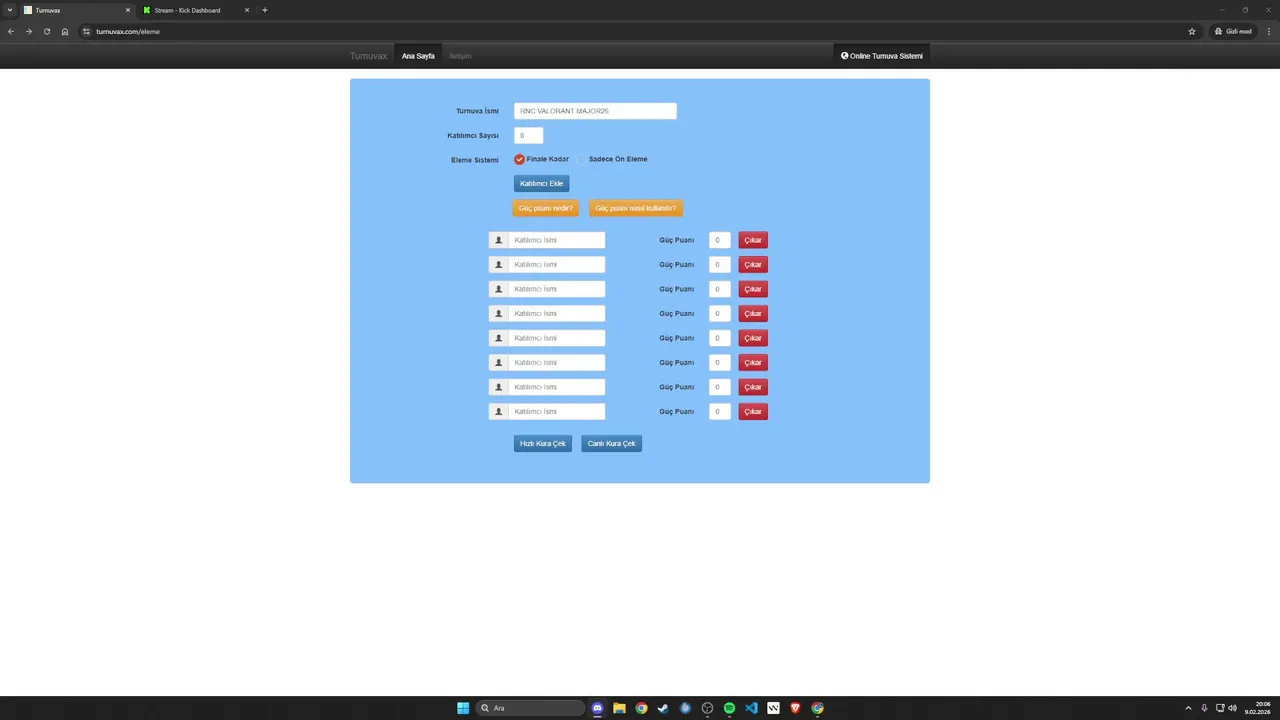Click the browser forward arrow
This screenshot has height=720, width=1280.
(29, 31)
